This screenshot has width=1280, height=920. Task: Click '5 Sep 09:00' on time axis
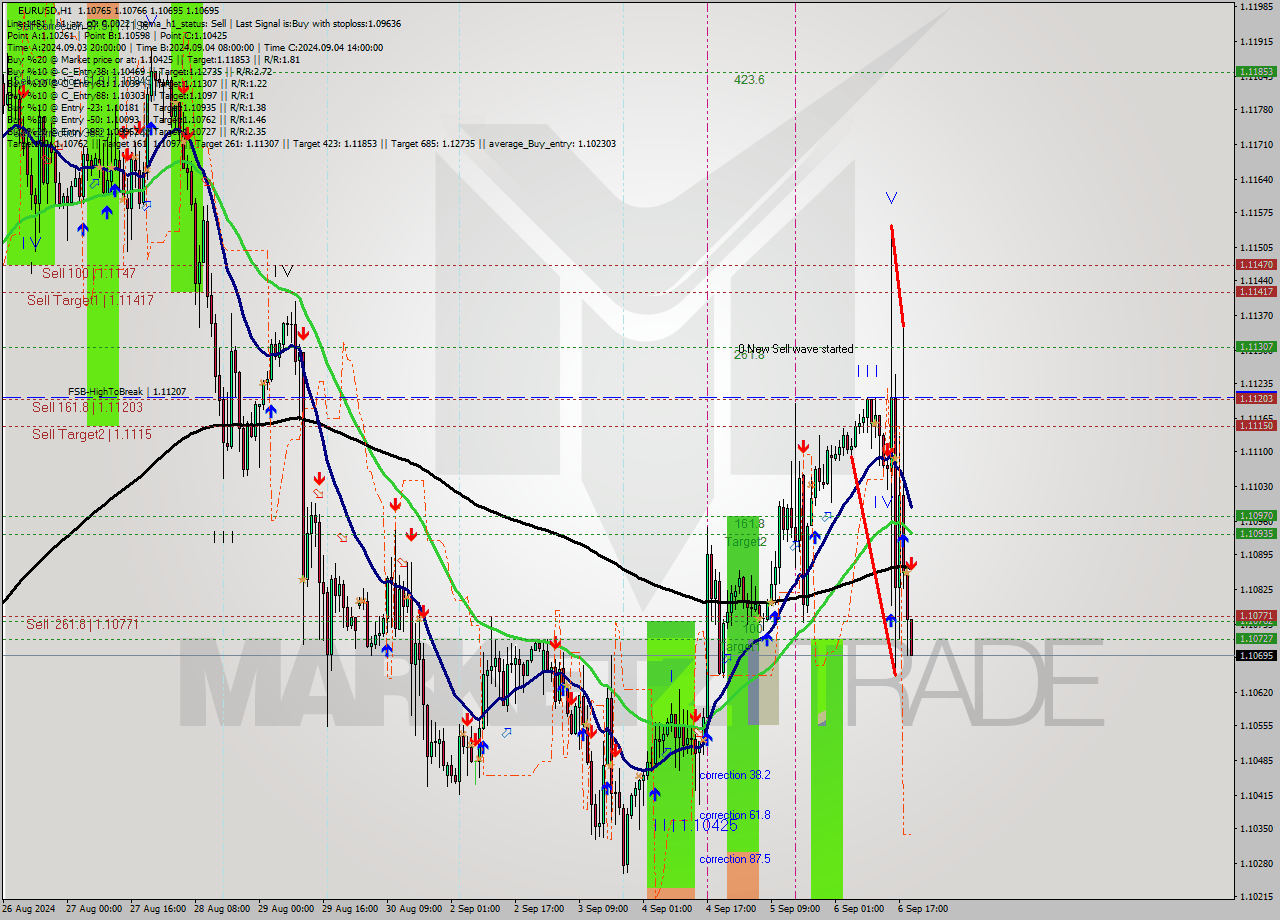click(x=795, y=909)
